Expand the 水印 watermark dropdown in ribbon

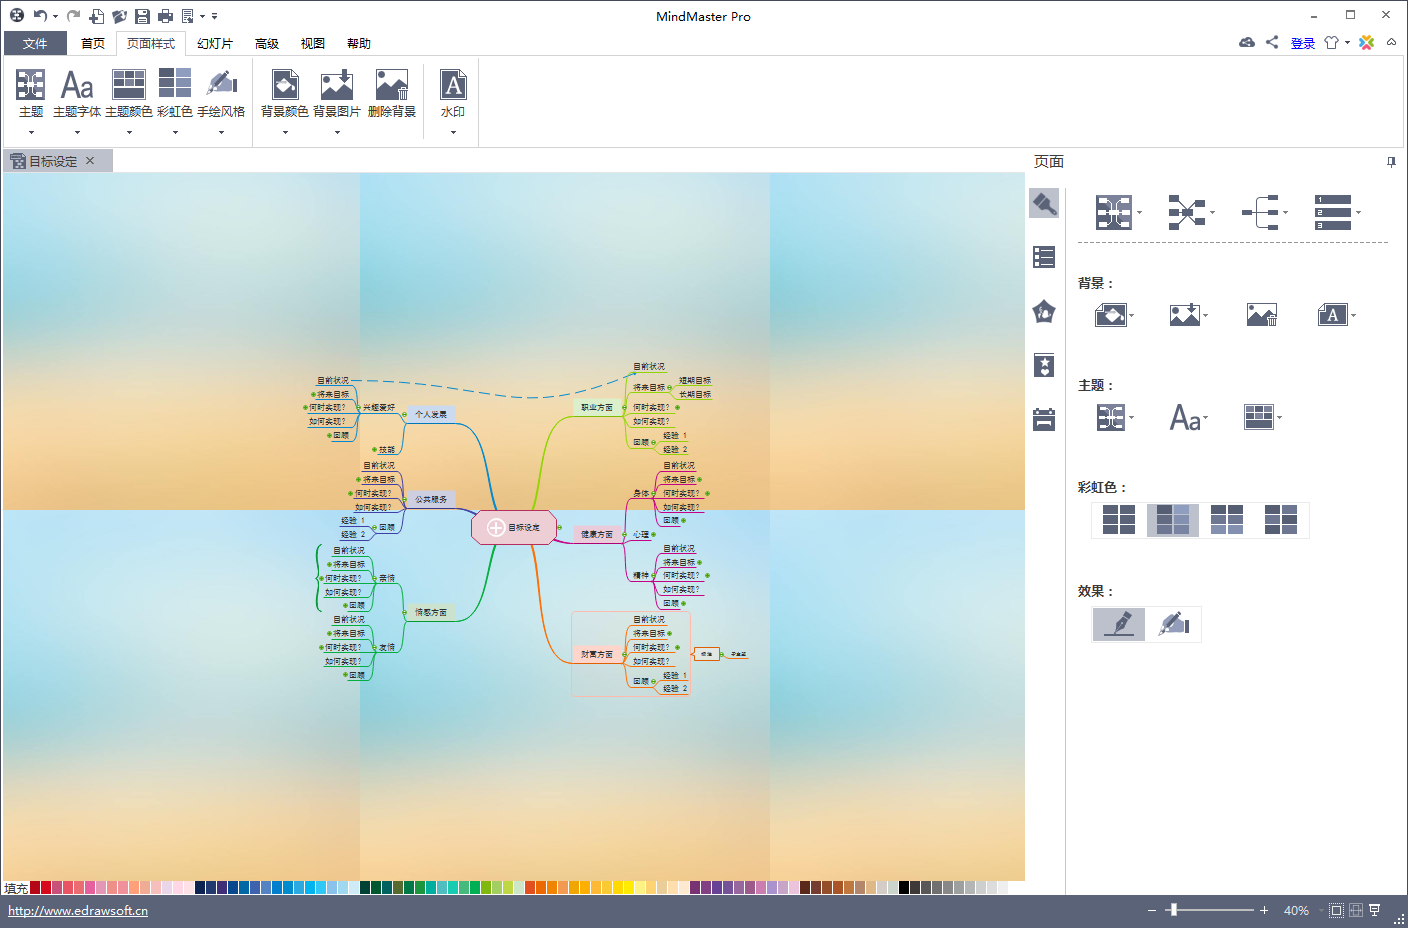click(x=453, y=132)
